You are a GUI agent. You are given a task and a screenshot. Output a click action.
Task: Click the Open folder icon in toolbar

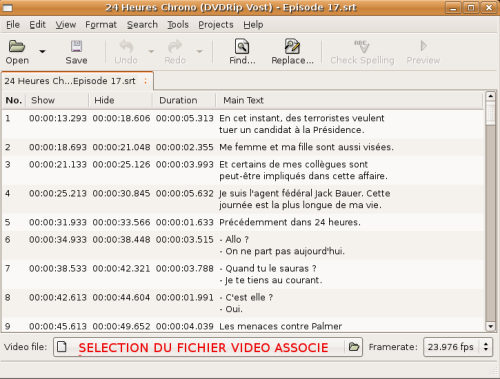tap(17, 46)
